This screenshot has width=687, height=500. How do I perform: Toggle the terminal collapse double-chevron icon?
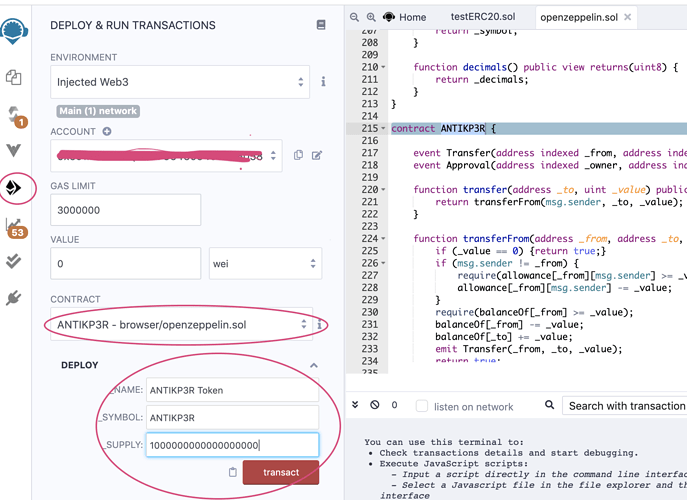click(x=355, y=404)
